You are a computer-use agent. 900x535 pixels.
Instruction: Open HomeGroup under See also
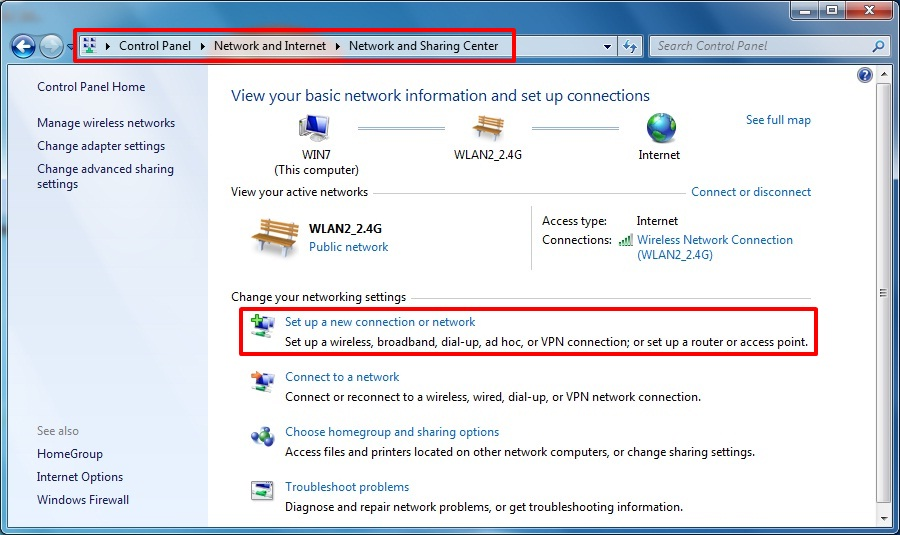coord(70,454)
